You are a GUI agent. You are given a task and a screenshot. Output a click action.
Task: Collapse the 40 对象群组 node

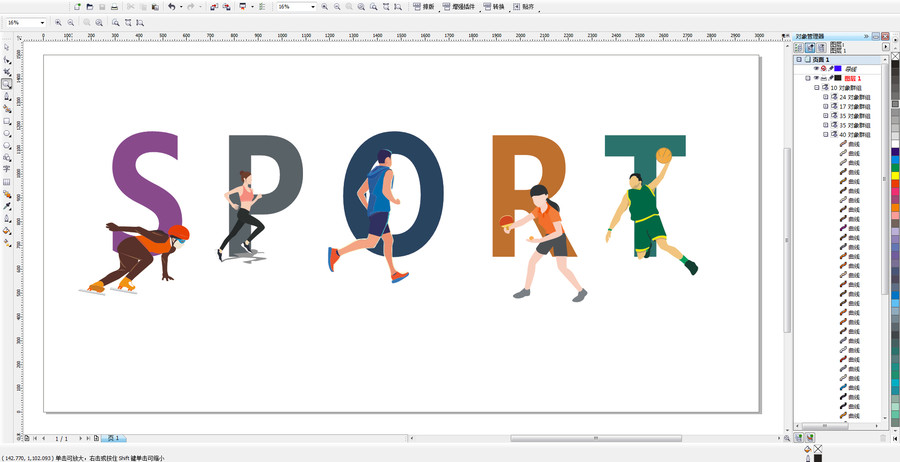point(826,134)
